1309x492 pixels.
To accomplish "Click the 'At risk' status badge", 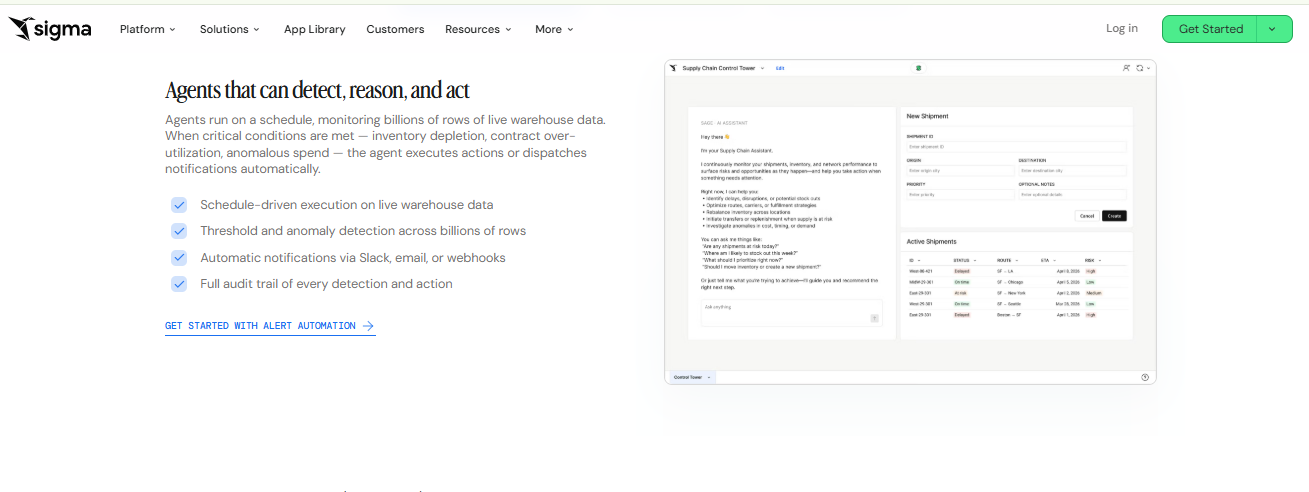I will pos(961,293).
